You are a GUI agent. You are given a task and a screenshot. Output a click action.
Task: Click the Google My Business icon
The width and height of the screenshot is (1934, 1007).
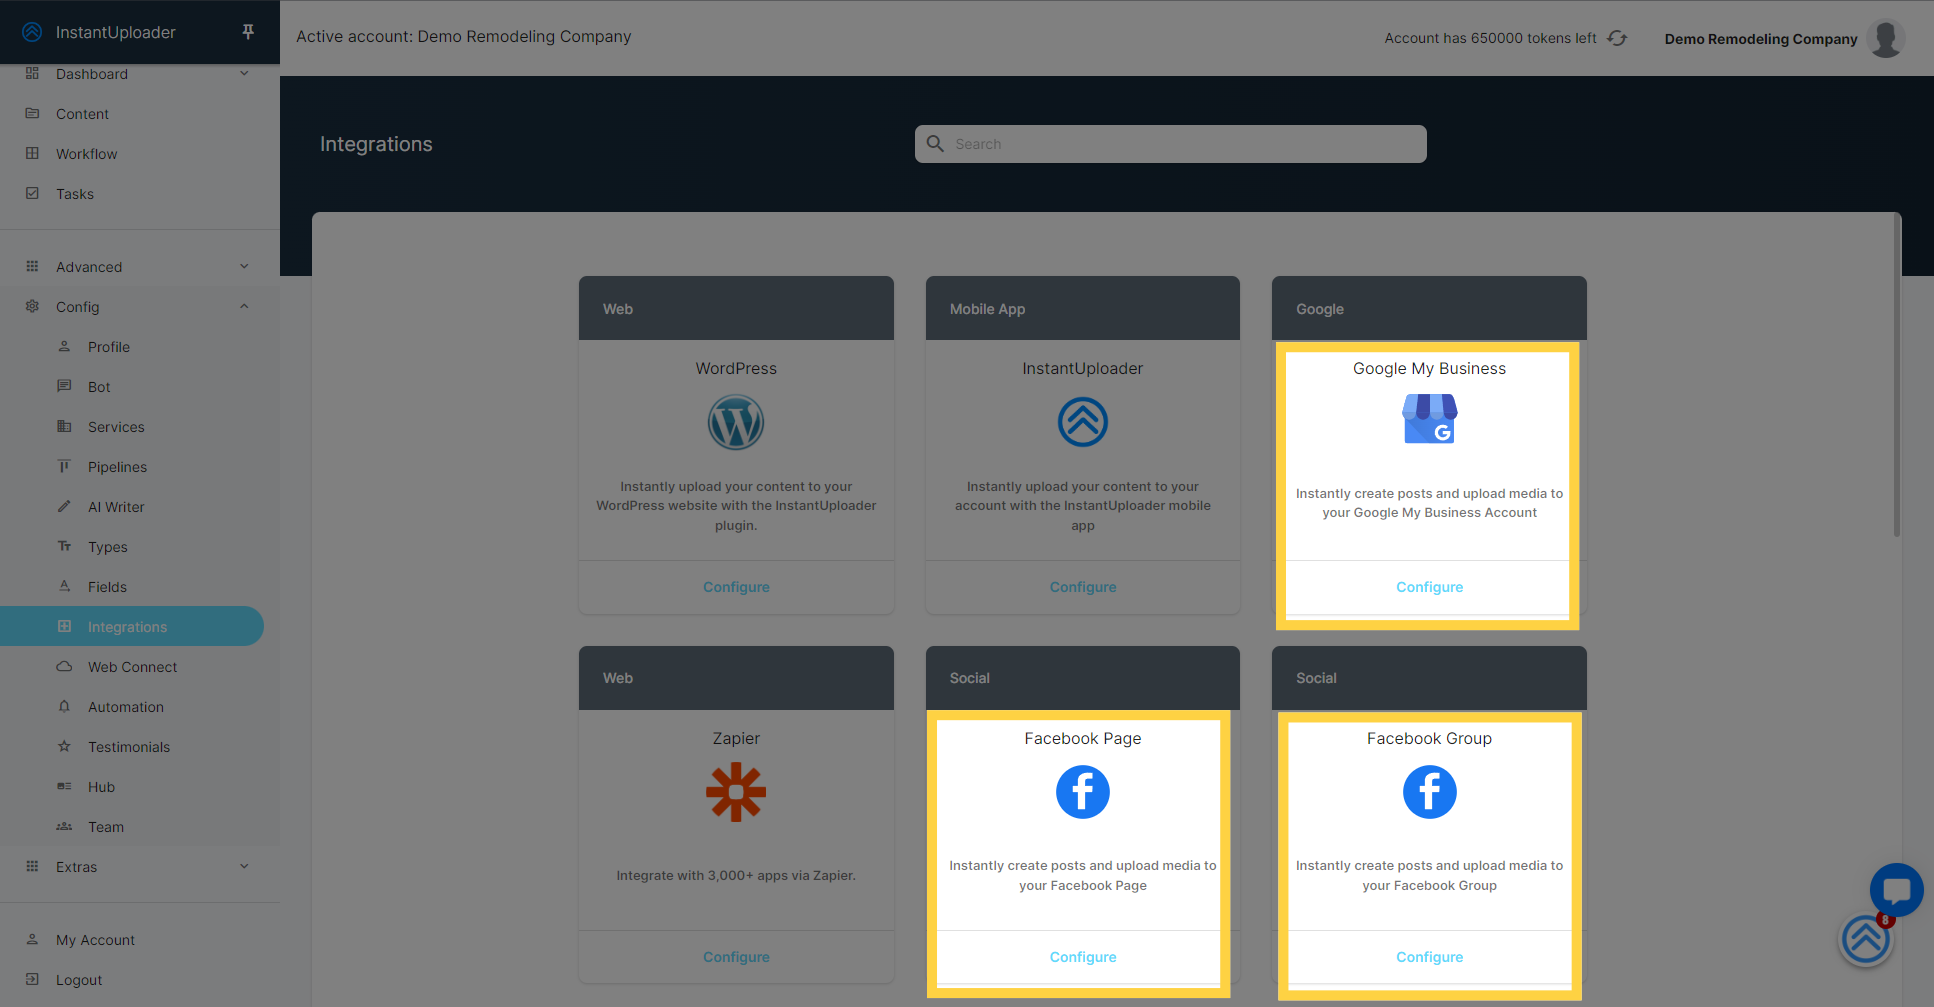pyautogui.click(x=1429, y=419)
